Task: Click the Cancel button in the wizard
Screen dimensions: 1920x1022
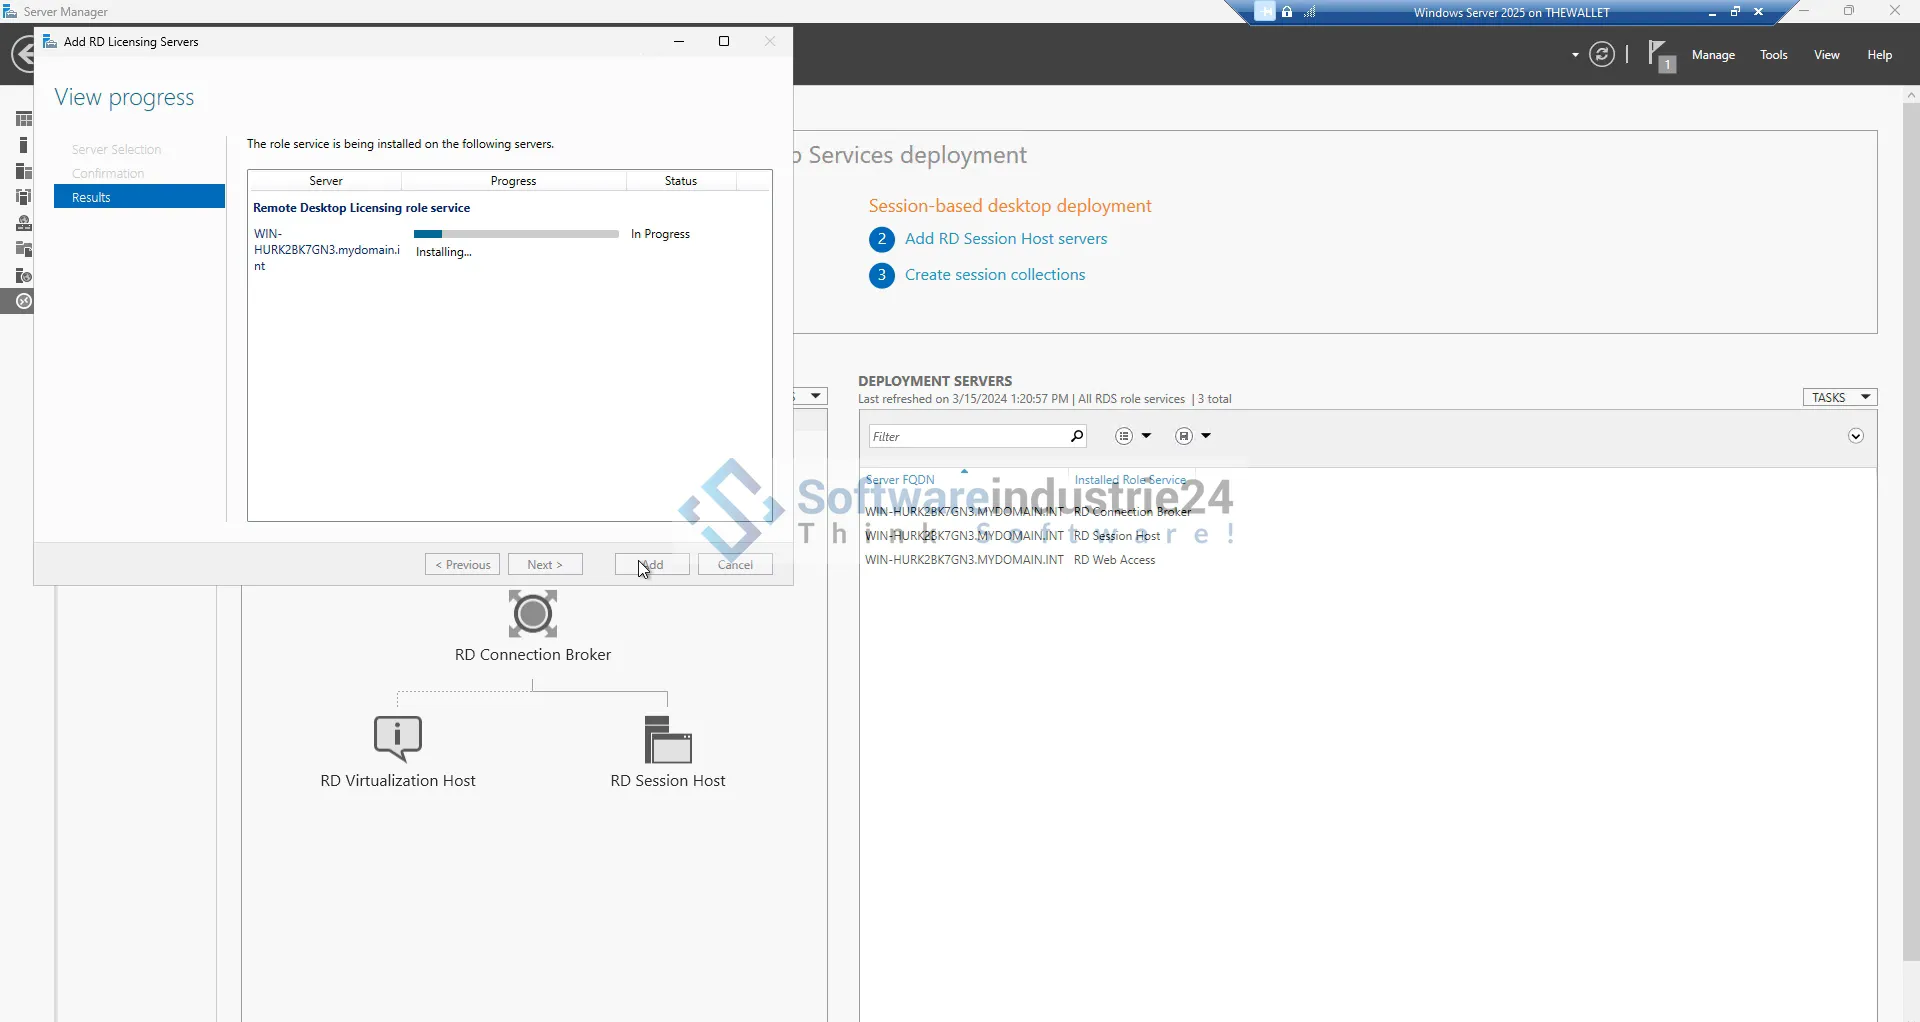Action: point(735,565)
